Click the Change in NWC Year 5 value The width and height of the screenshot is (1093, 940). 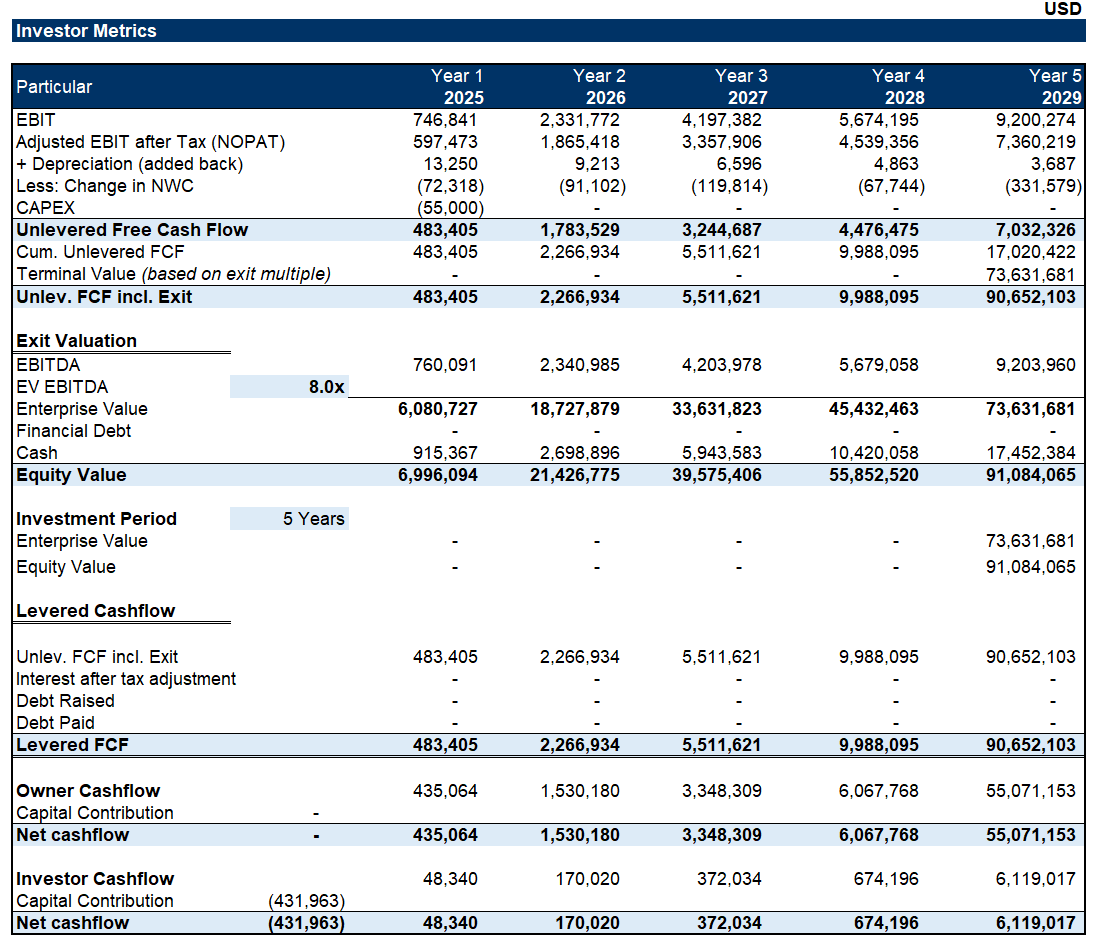pyautogui.click(x=1039, y=186)
